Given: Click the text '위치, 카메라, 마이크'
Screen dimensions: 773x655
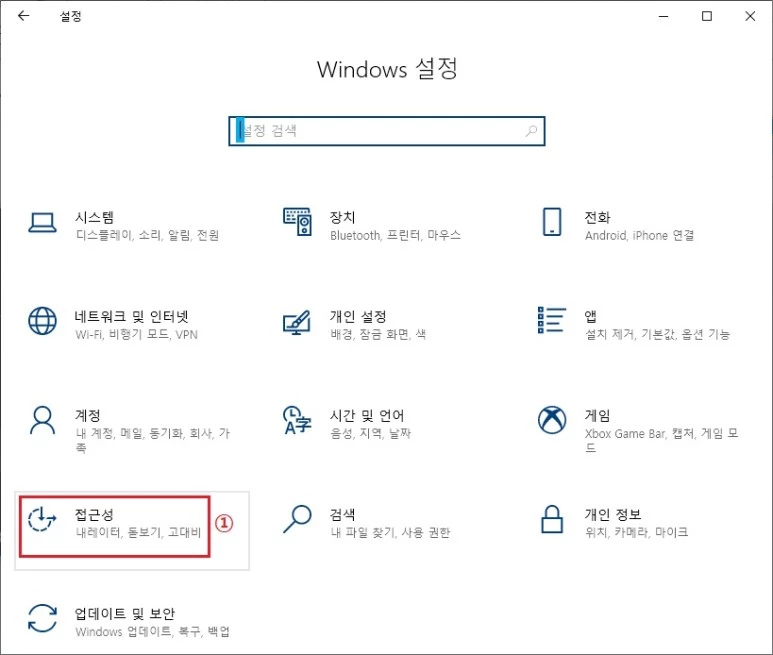Looking at the screenshot, I should tap(636, 532).
